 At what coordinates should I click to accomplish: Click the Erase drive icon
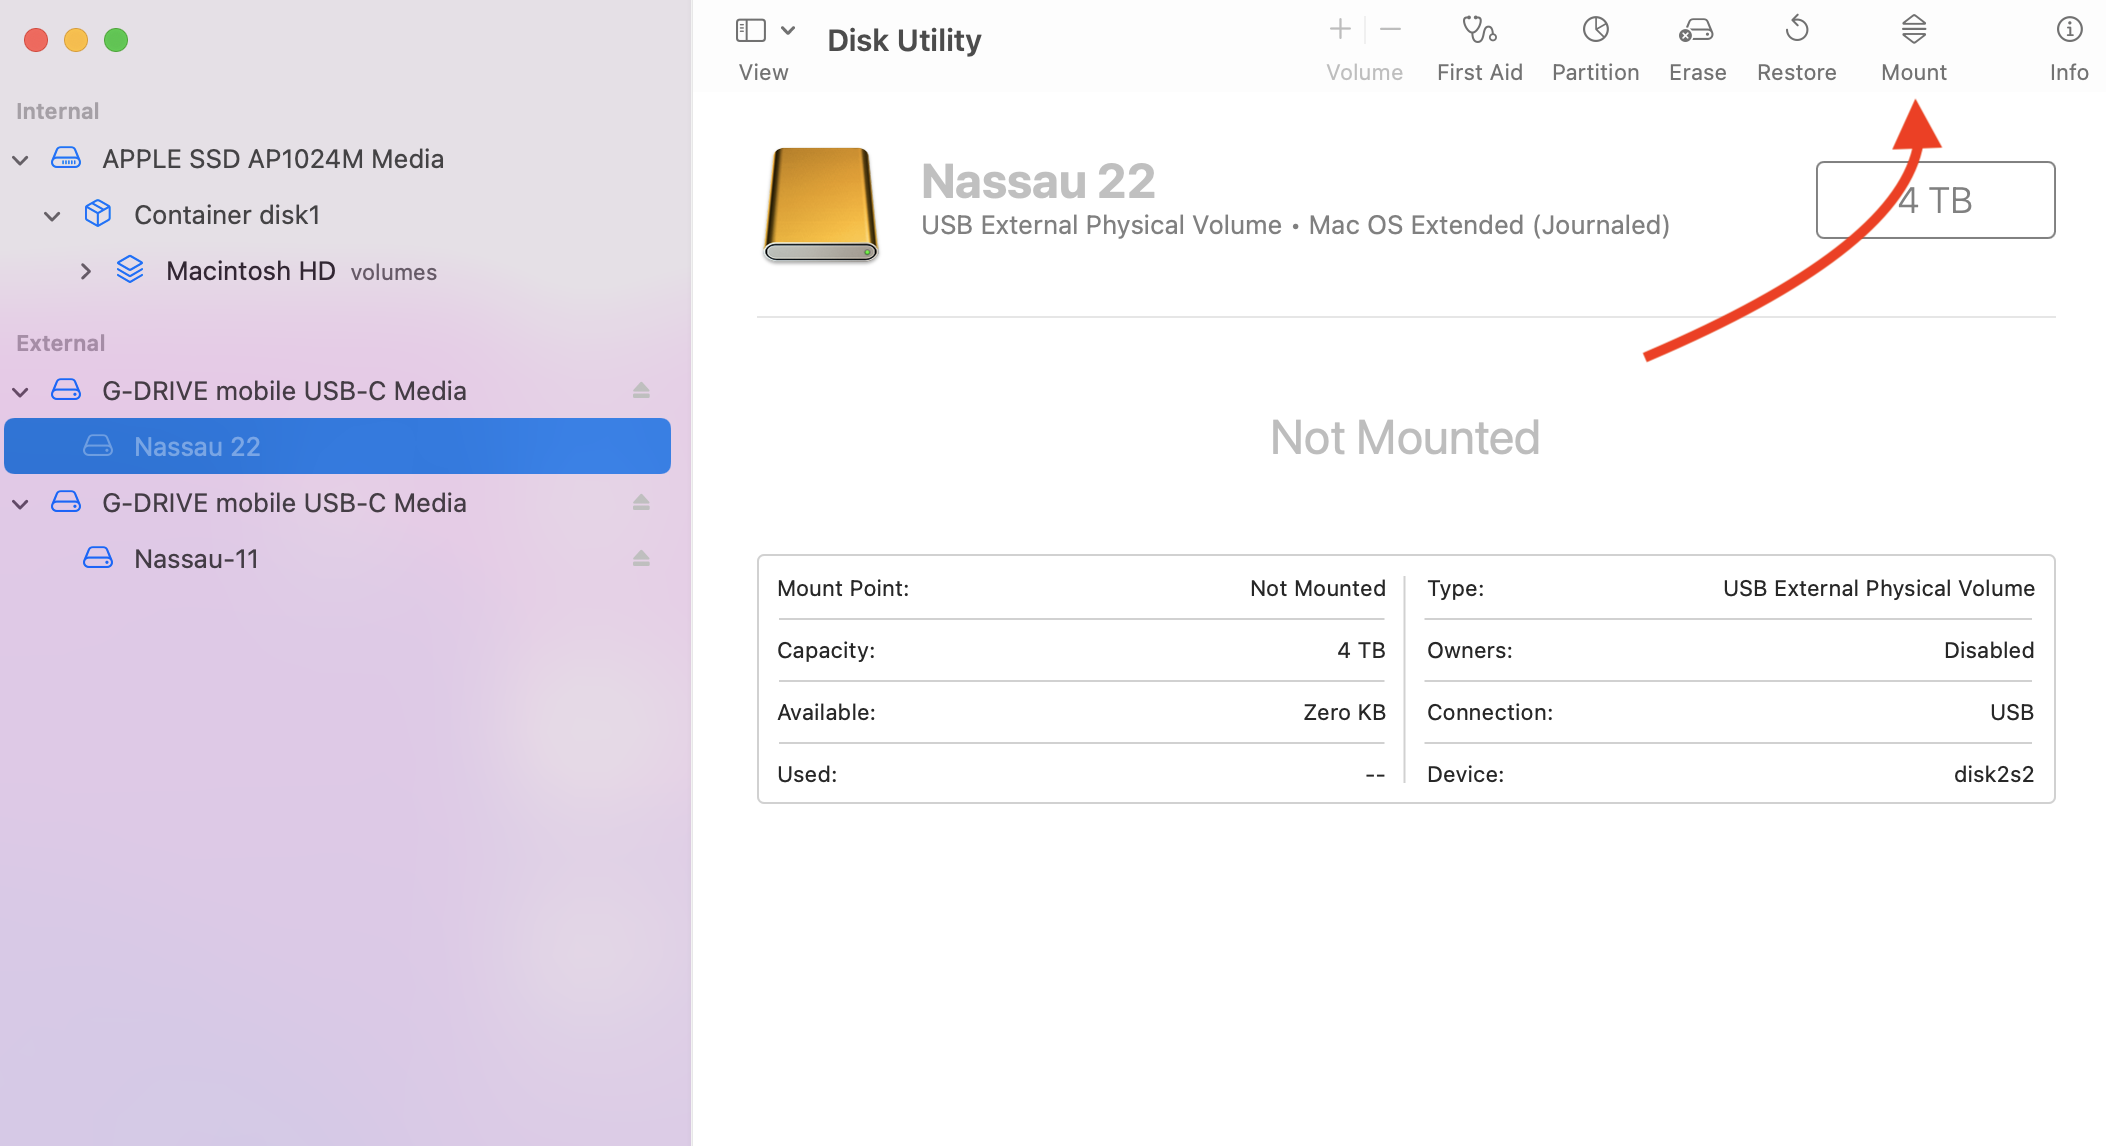click(1696, 30)
